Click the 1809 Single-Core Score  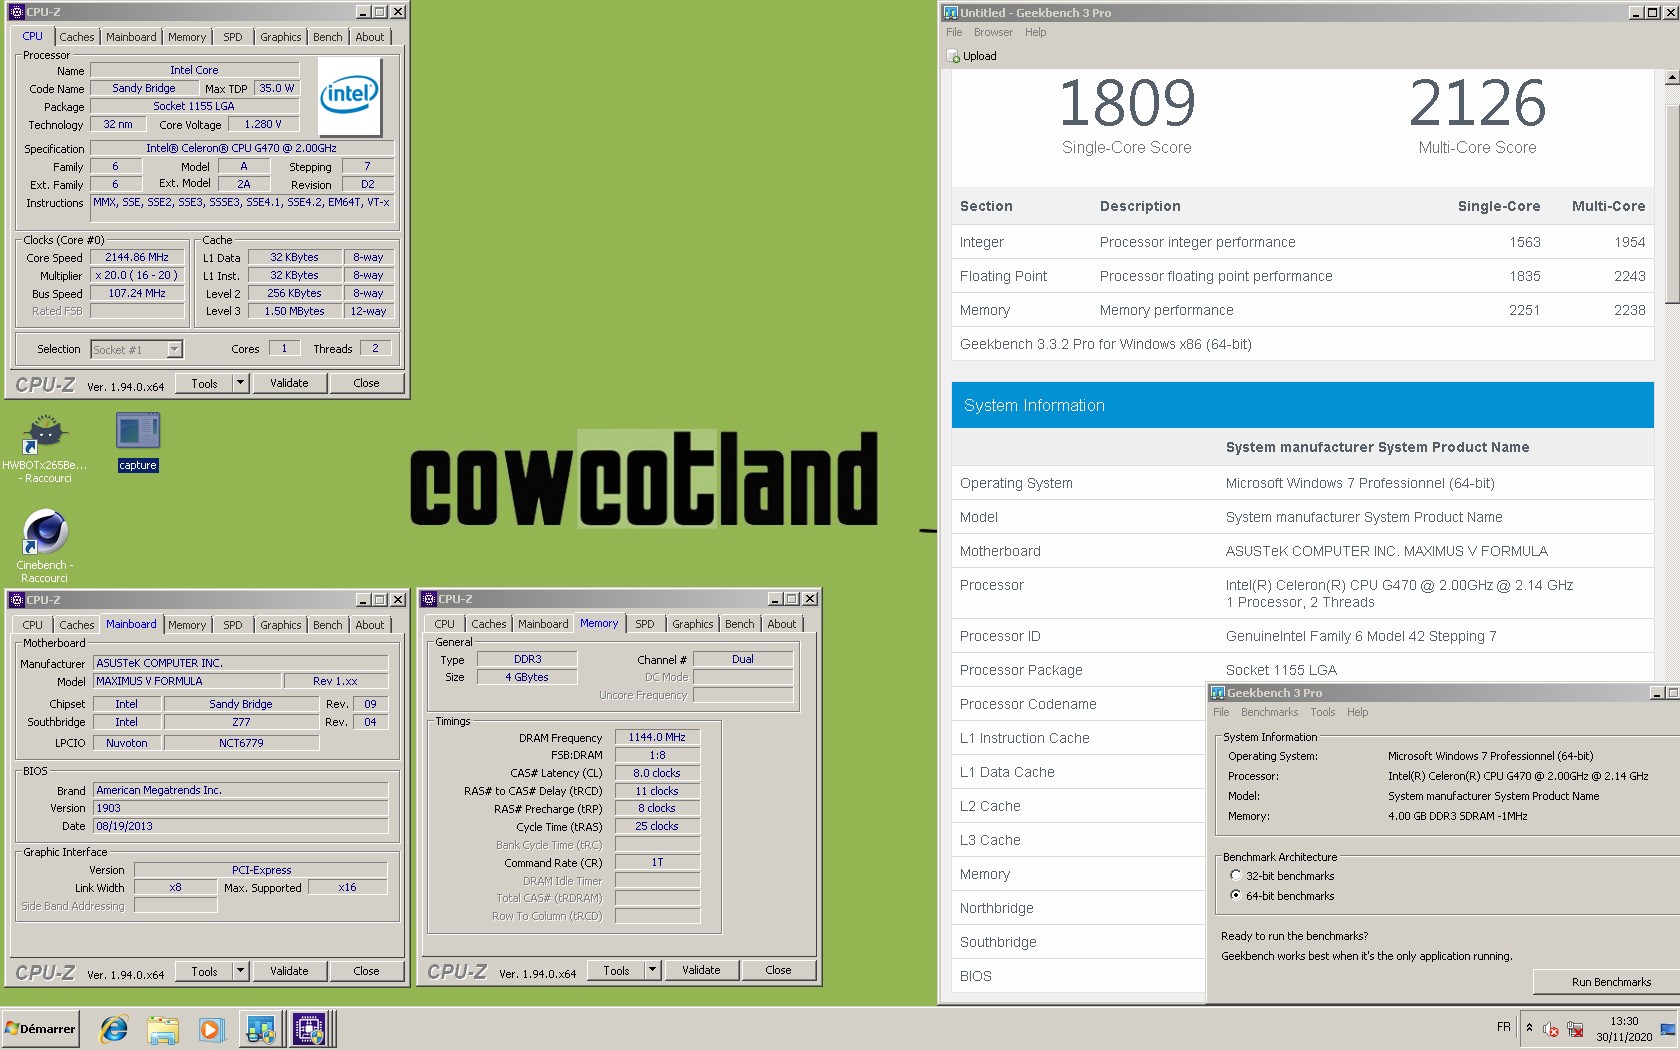(x=1127, y=104)
